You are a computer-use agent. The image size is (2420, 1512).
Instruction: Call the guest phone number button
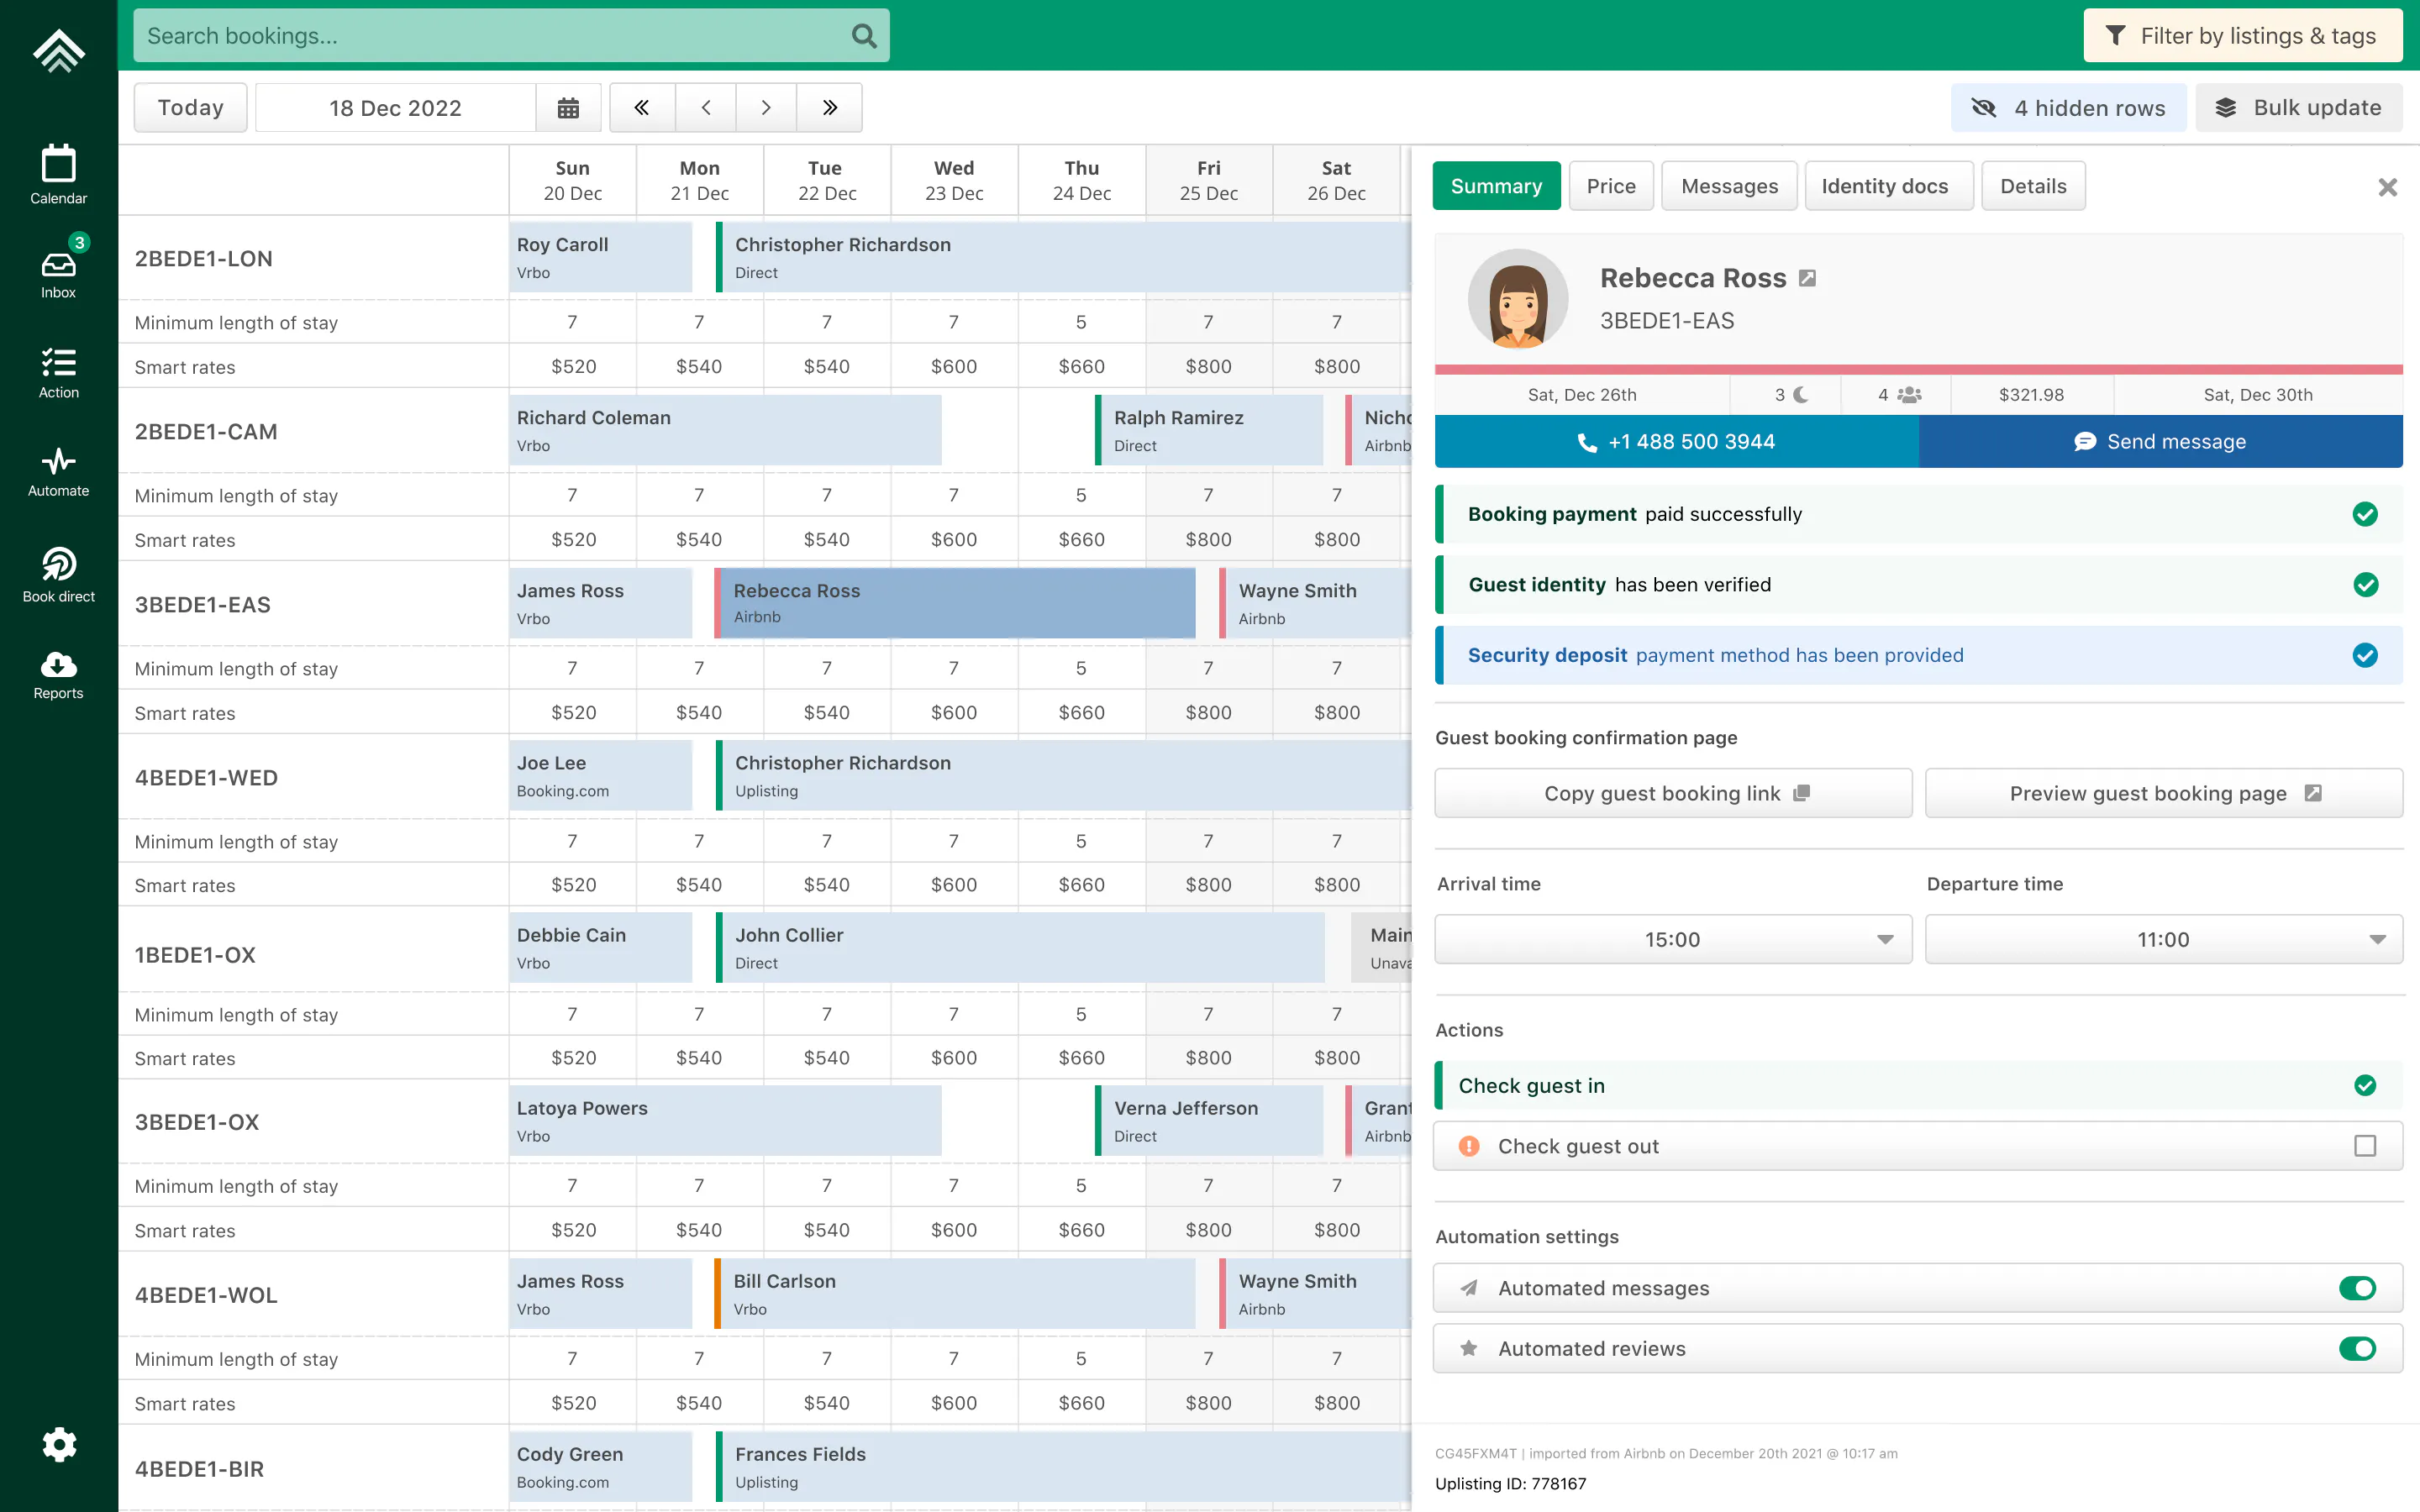click(x=1676, y=442)
